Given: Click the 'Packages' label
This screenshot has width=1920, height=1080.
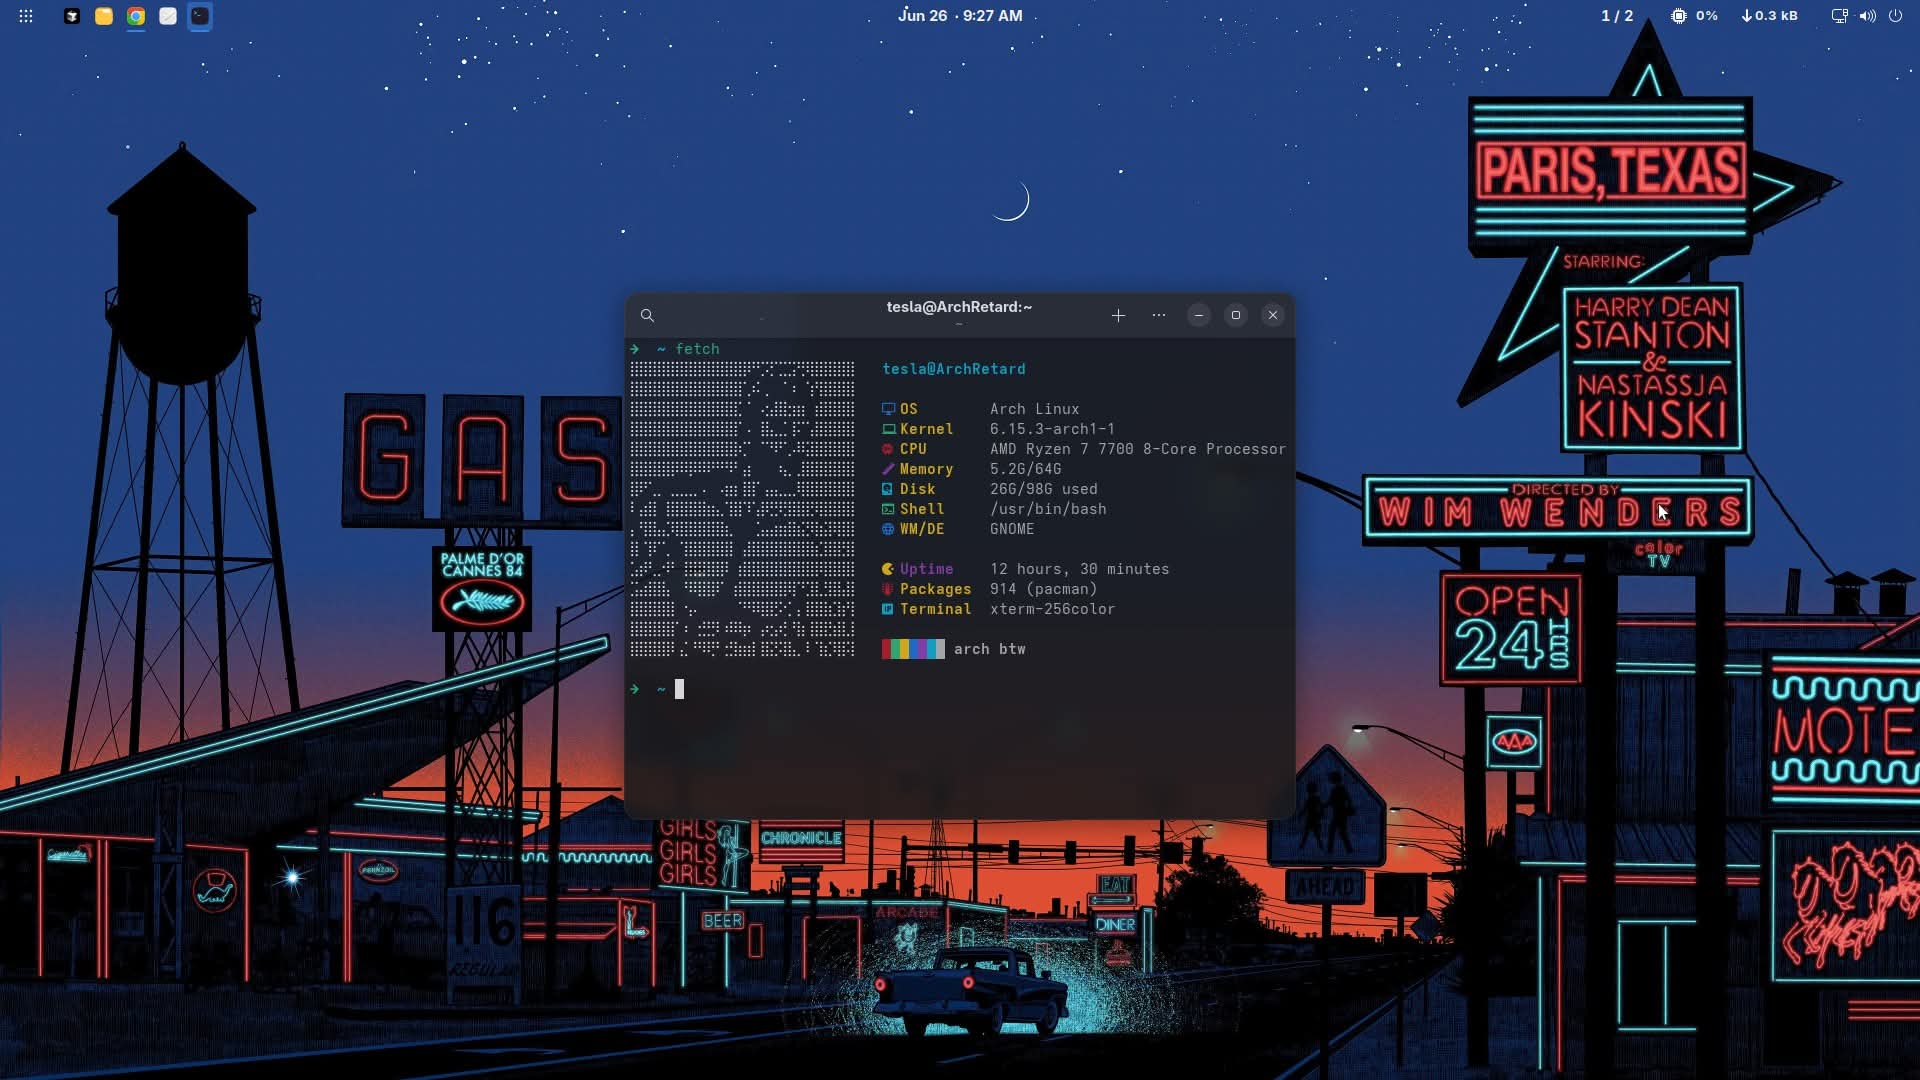Looking at the screenshot, I should click(935, 589).
